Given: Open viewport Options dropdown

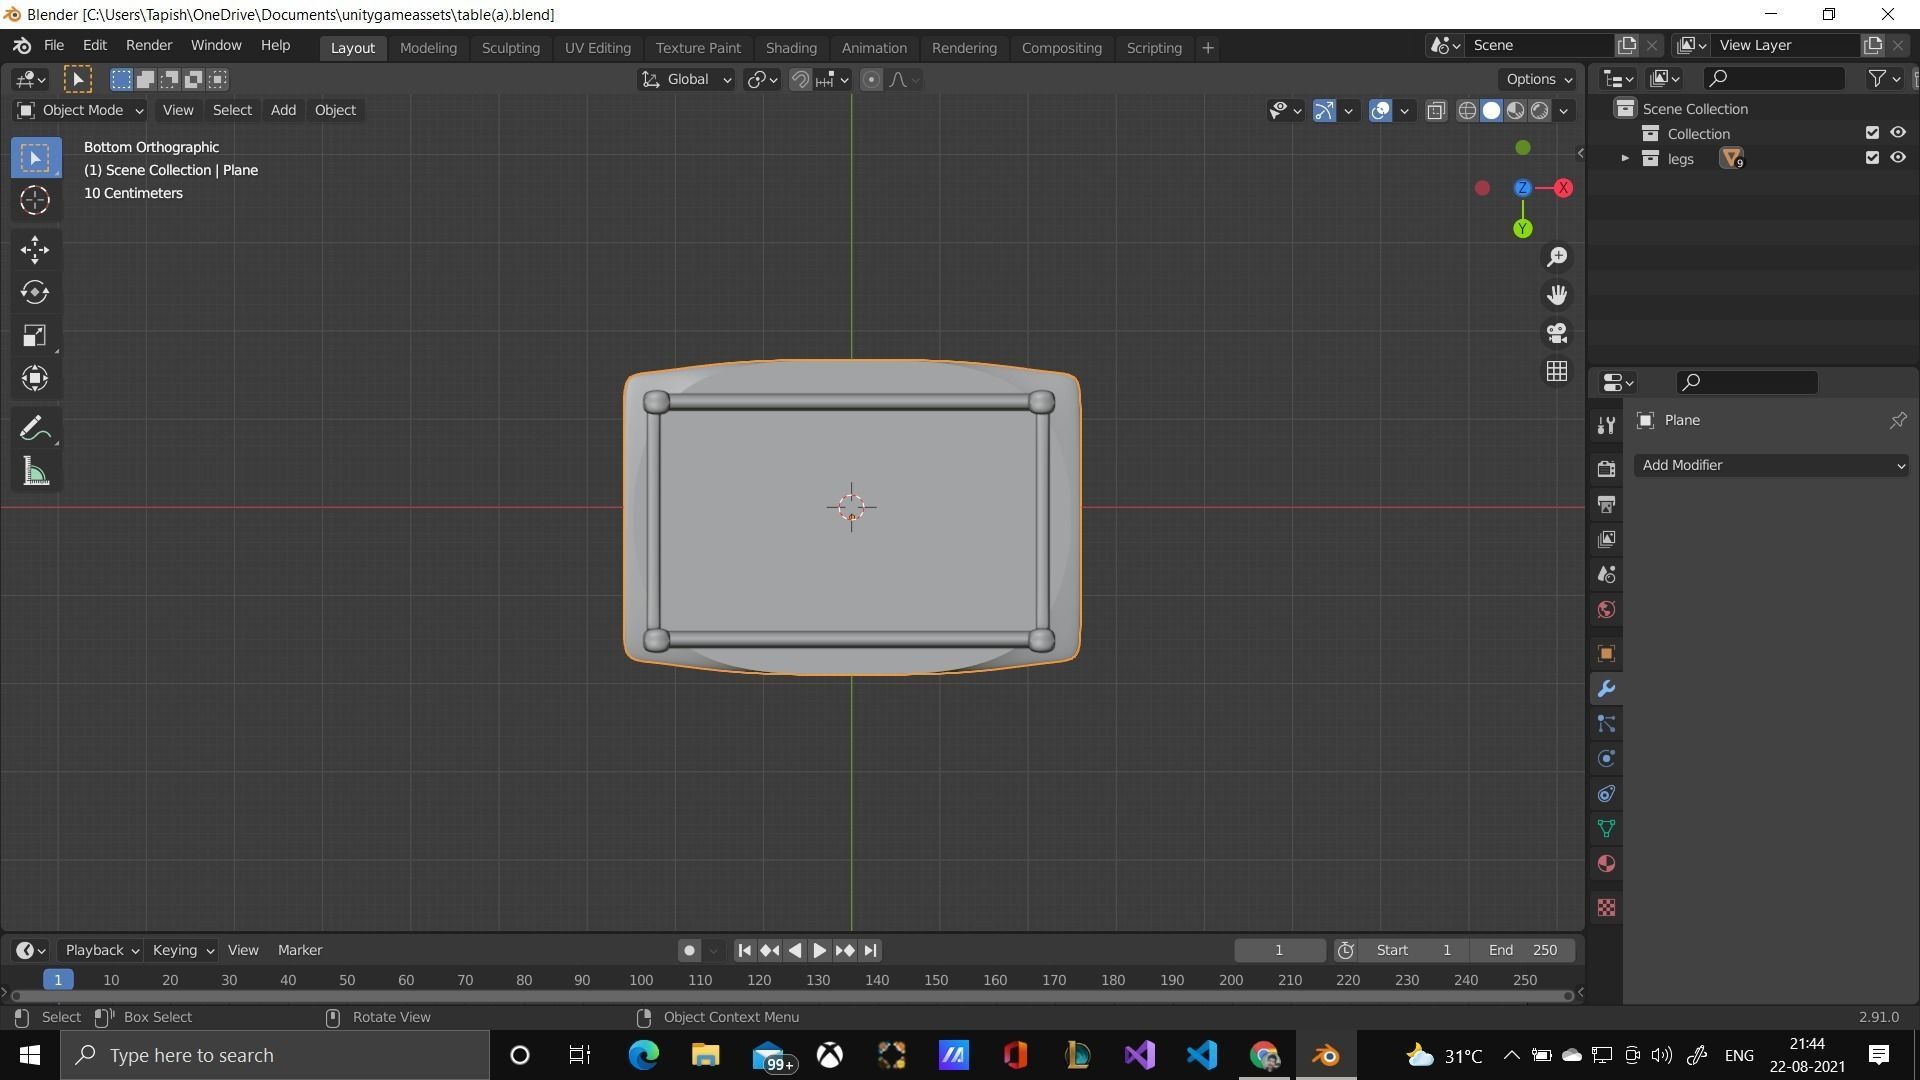Looking at the screenshot, I should pyautogui.click(x=1538, y=80).
